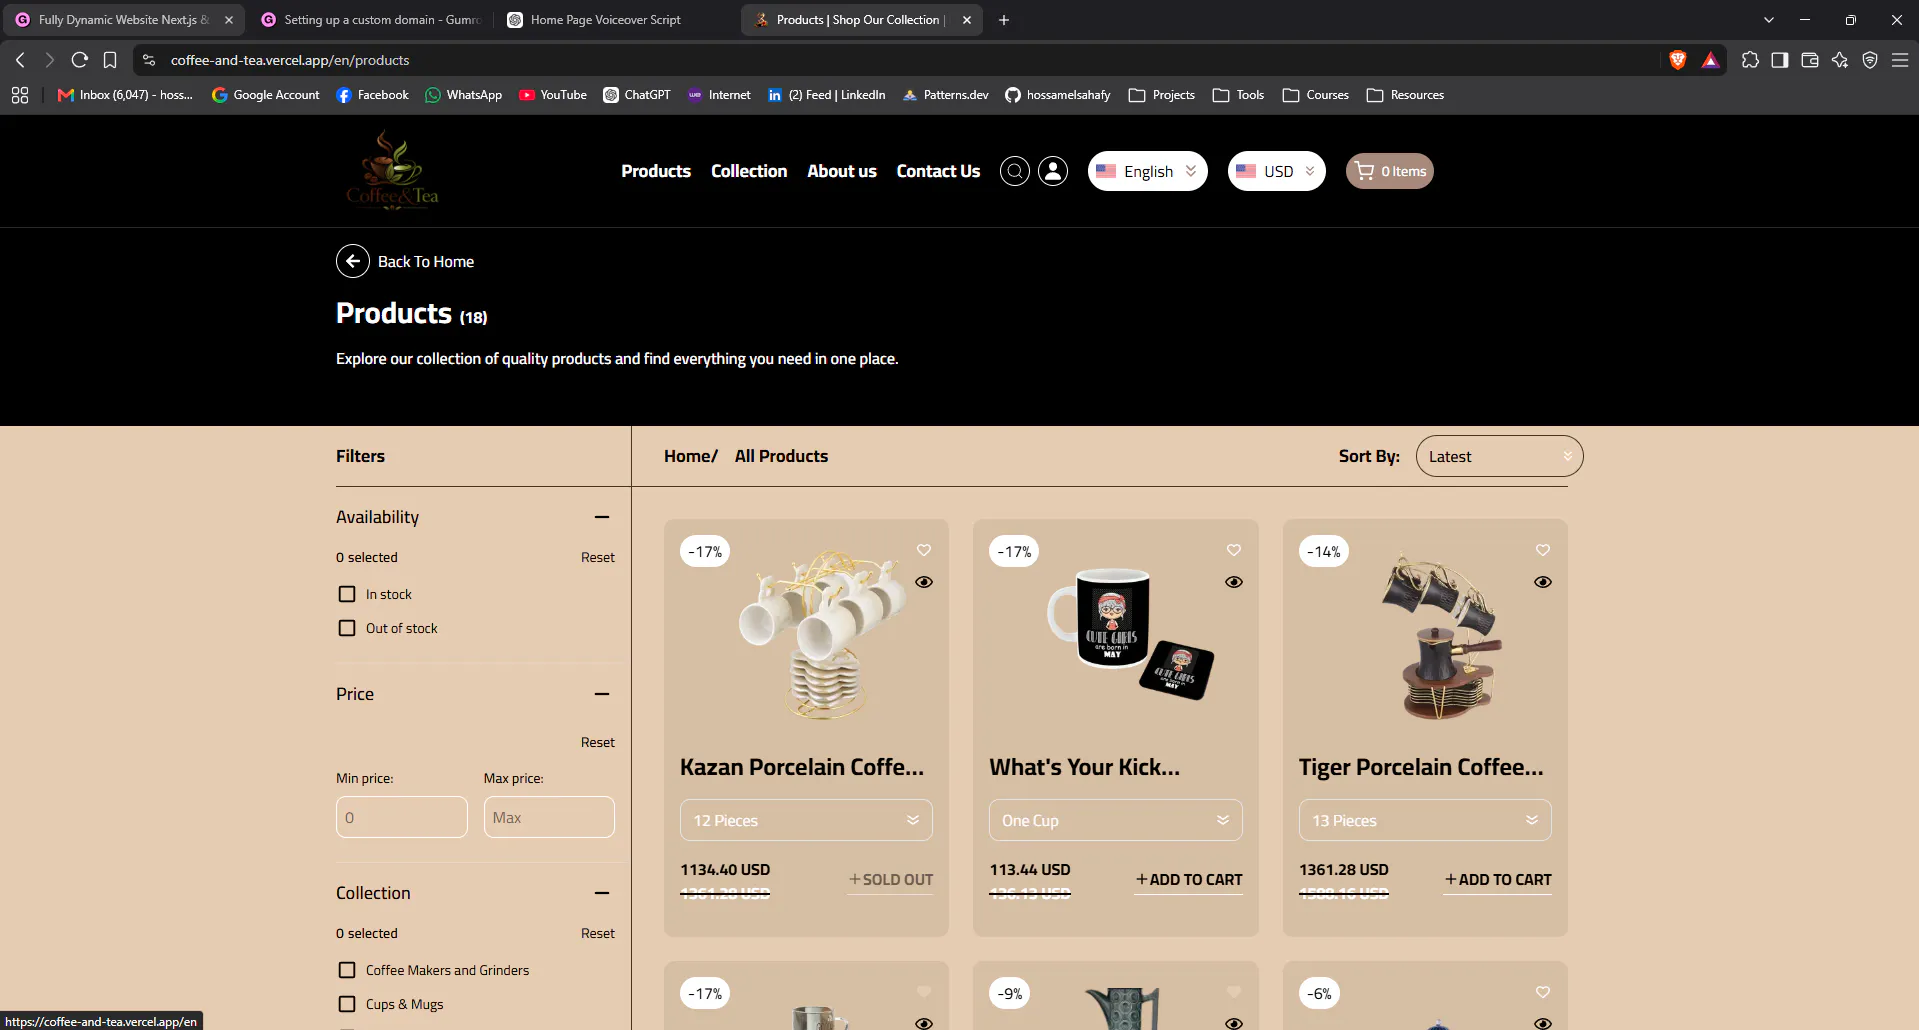The width and height of the screenshot is (1919, 1030).
Task: Add What's Your Kick mug to cart
Action: click(1189, 880)
